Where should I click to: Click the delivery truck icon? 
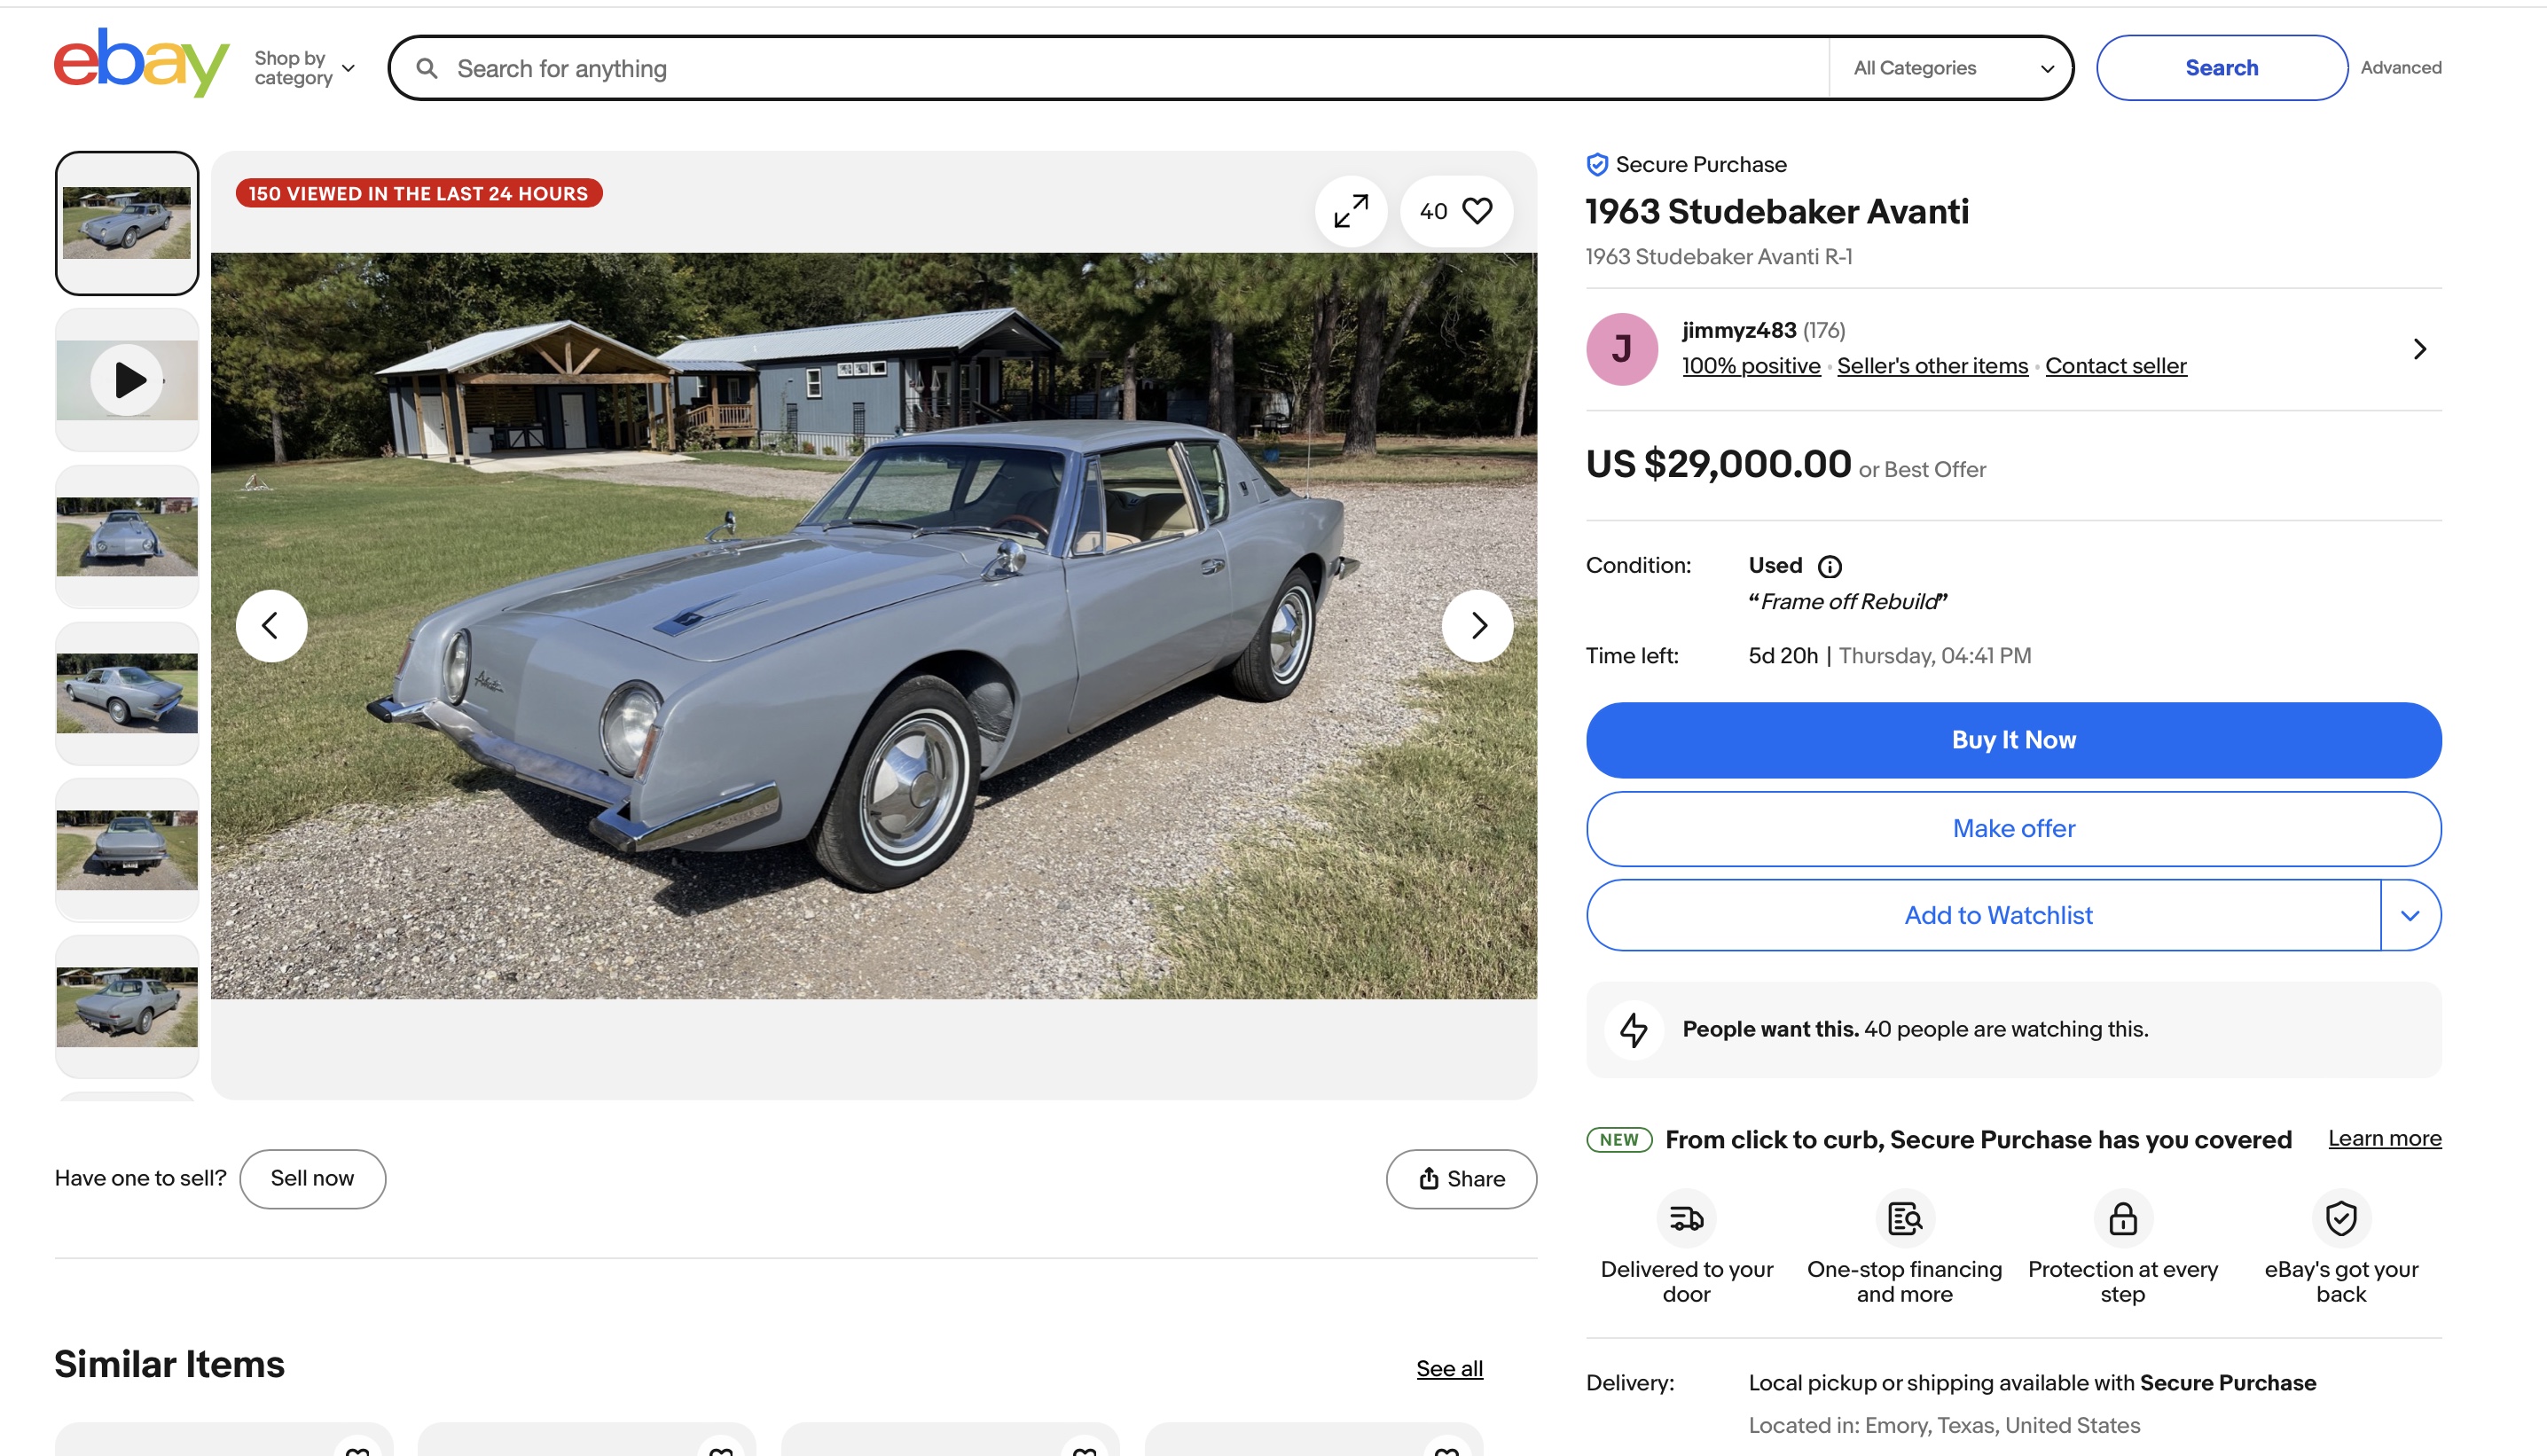click(1686, 1218)
